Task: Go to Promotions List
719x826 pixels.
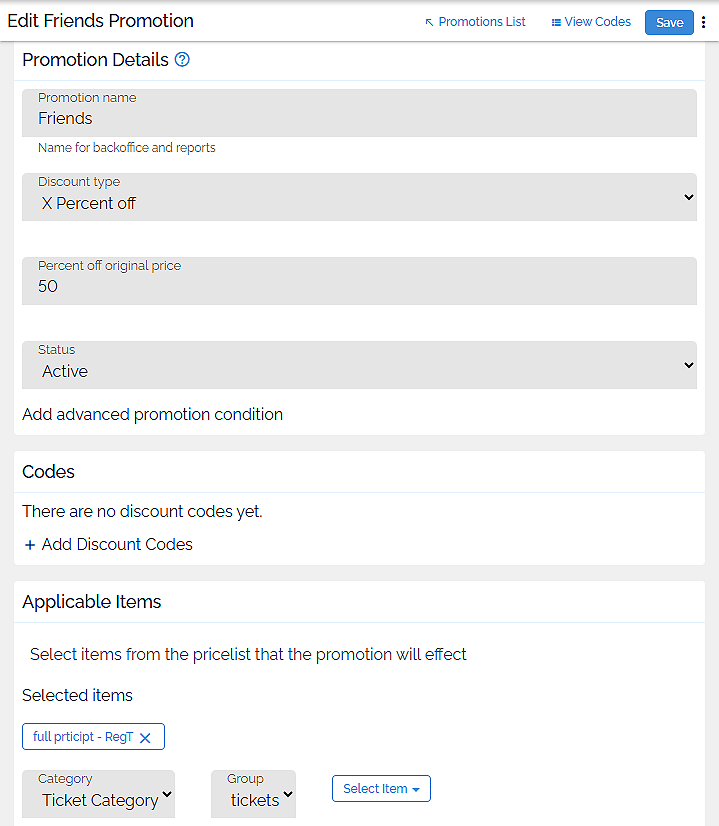Action: click(x=481, y=22)
